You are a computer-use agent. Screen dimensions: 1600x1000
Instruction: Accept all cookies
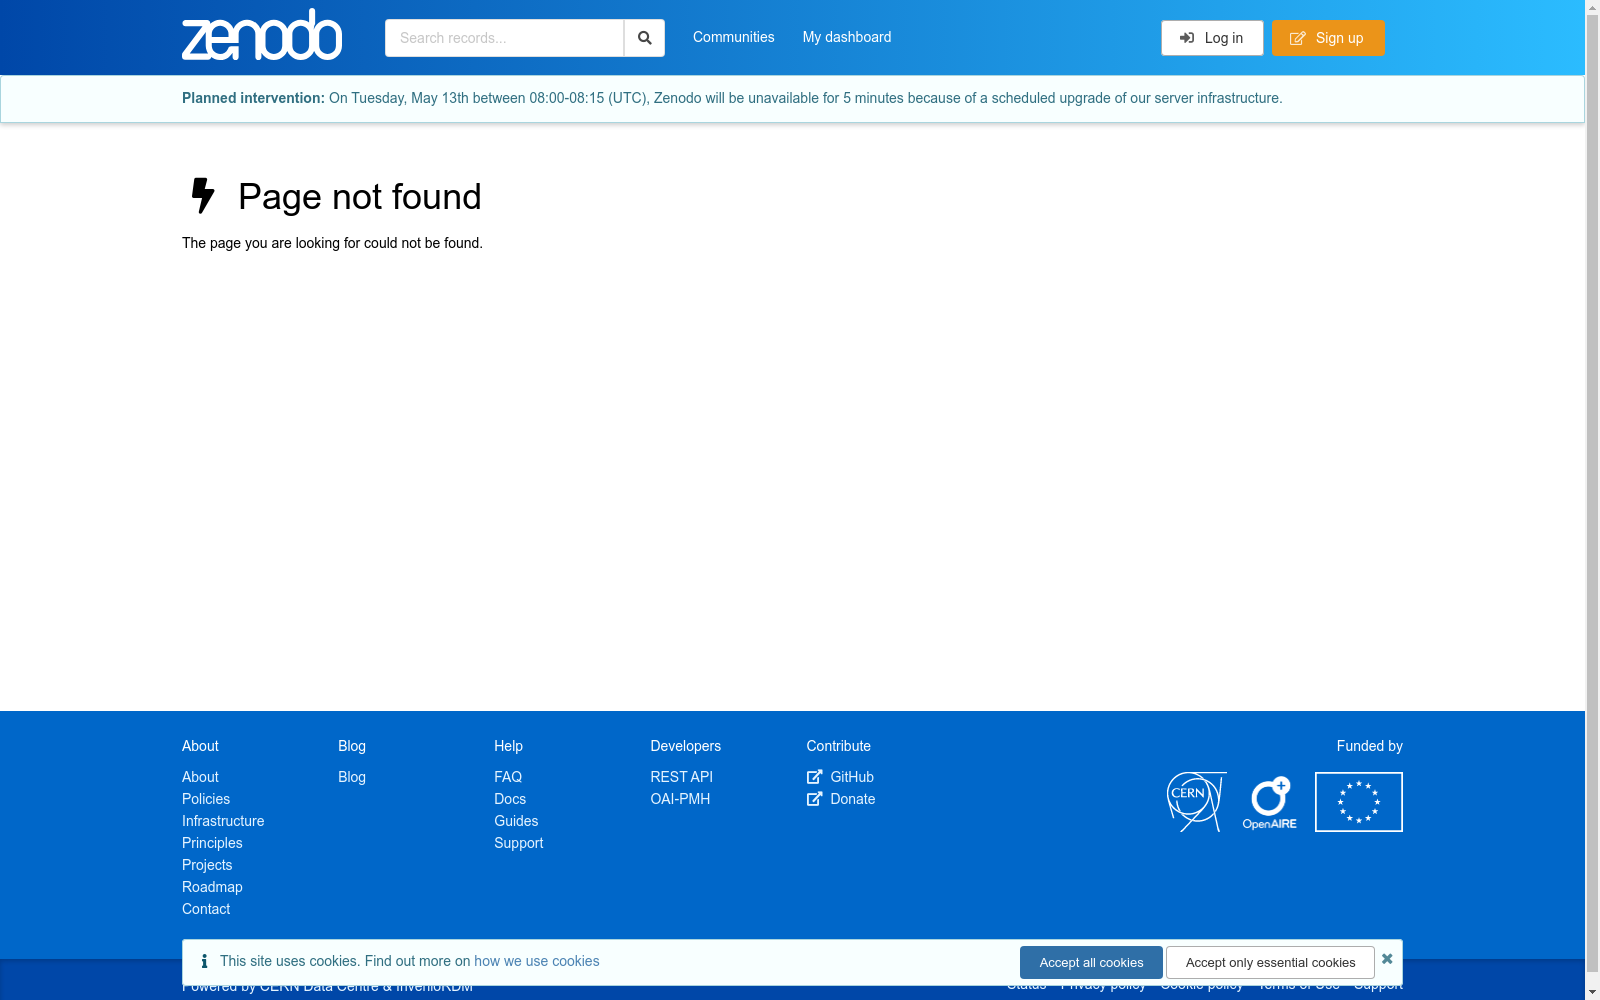pyautogui.click(x=1091, y=962)
